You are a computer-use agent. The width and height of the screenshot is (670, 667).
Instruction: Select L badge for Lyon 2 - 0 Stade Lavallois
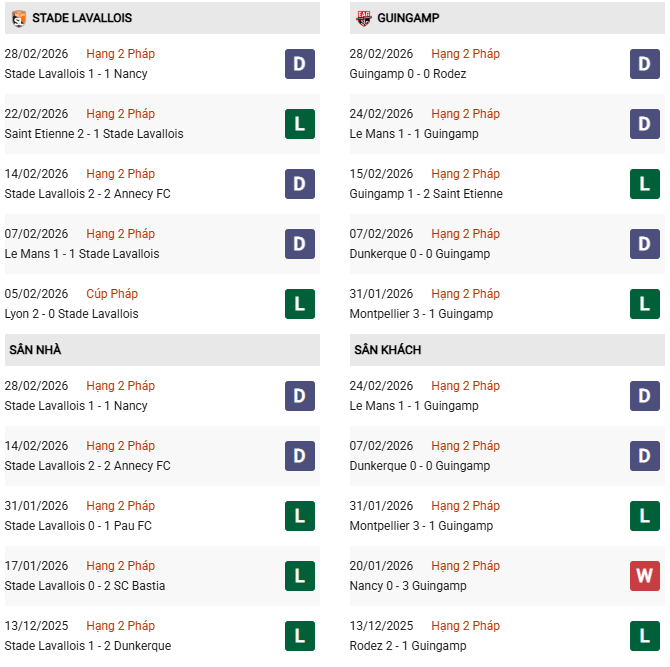(x=300, y=304)
